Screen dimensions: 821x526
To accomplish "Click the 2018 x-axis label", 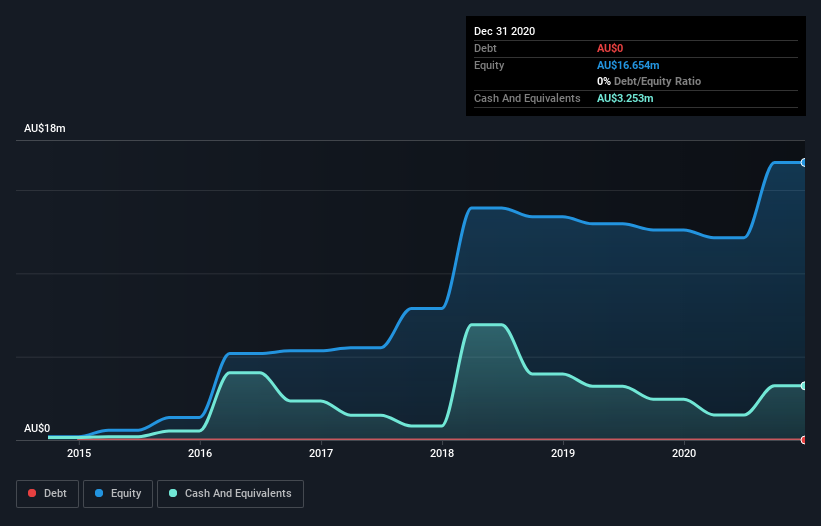I will pyautogui.click(x=442, y=453).
